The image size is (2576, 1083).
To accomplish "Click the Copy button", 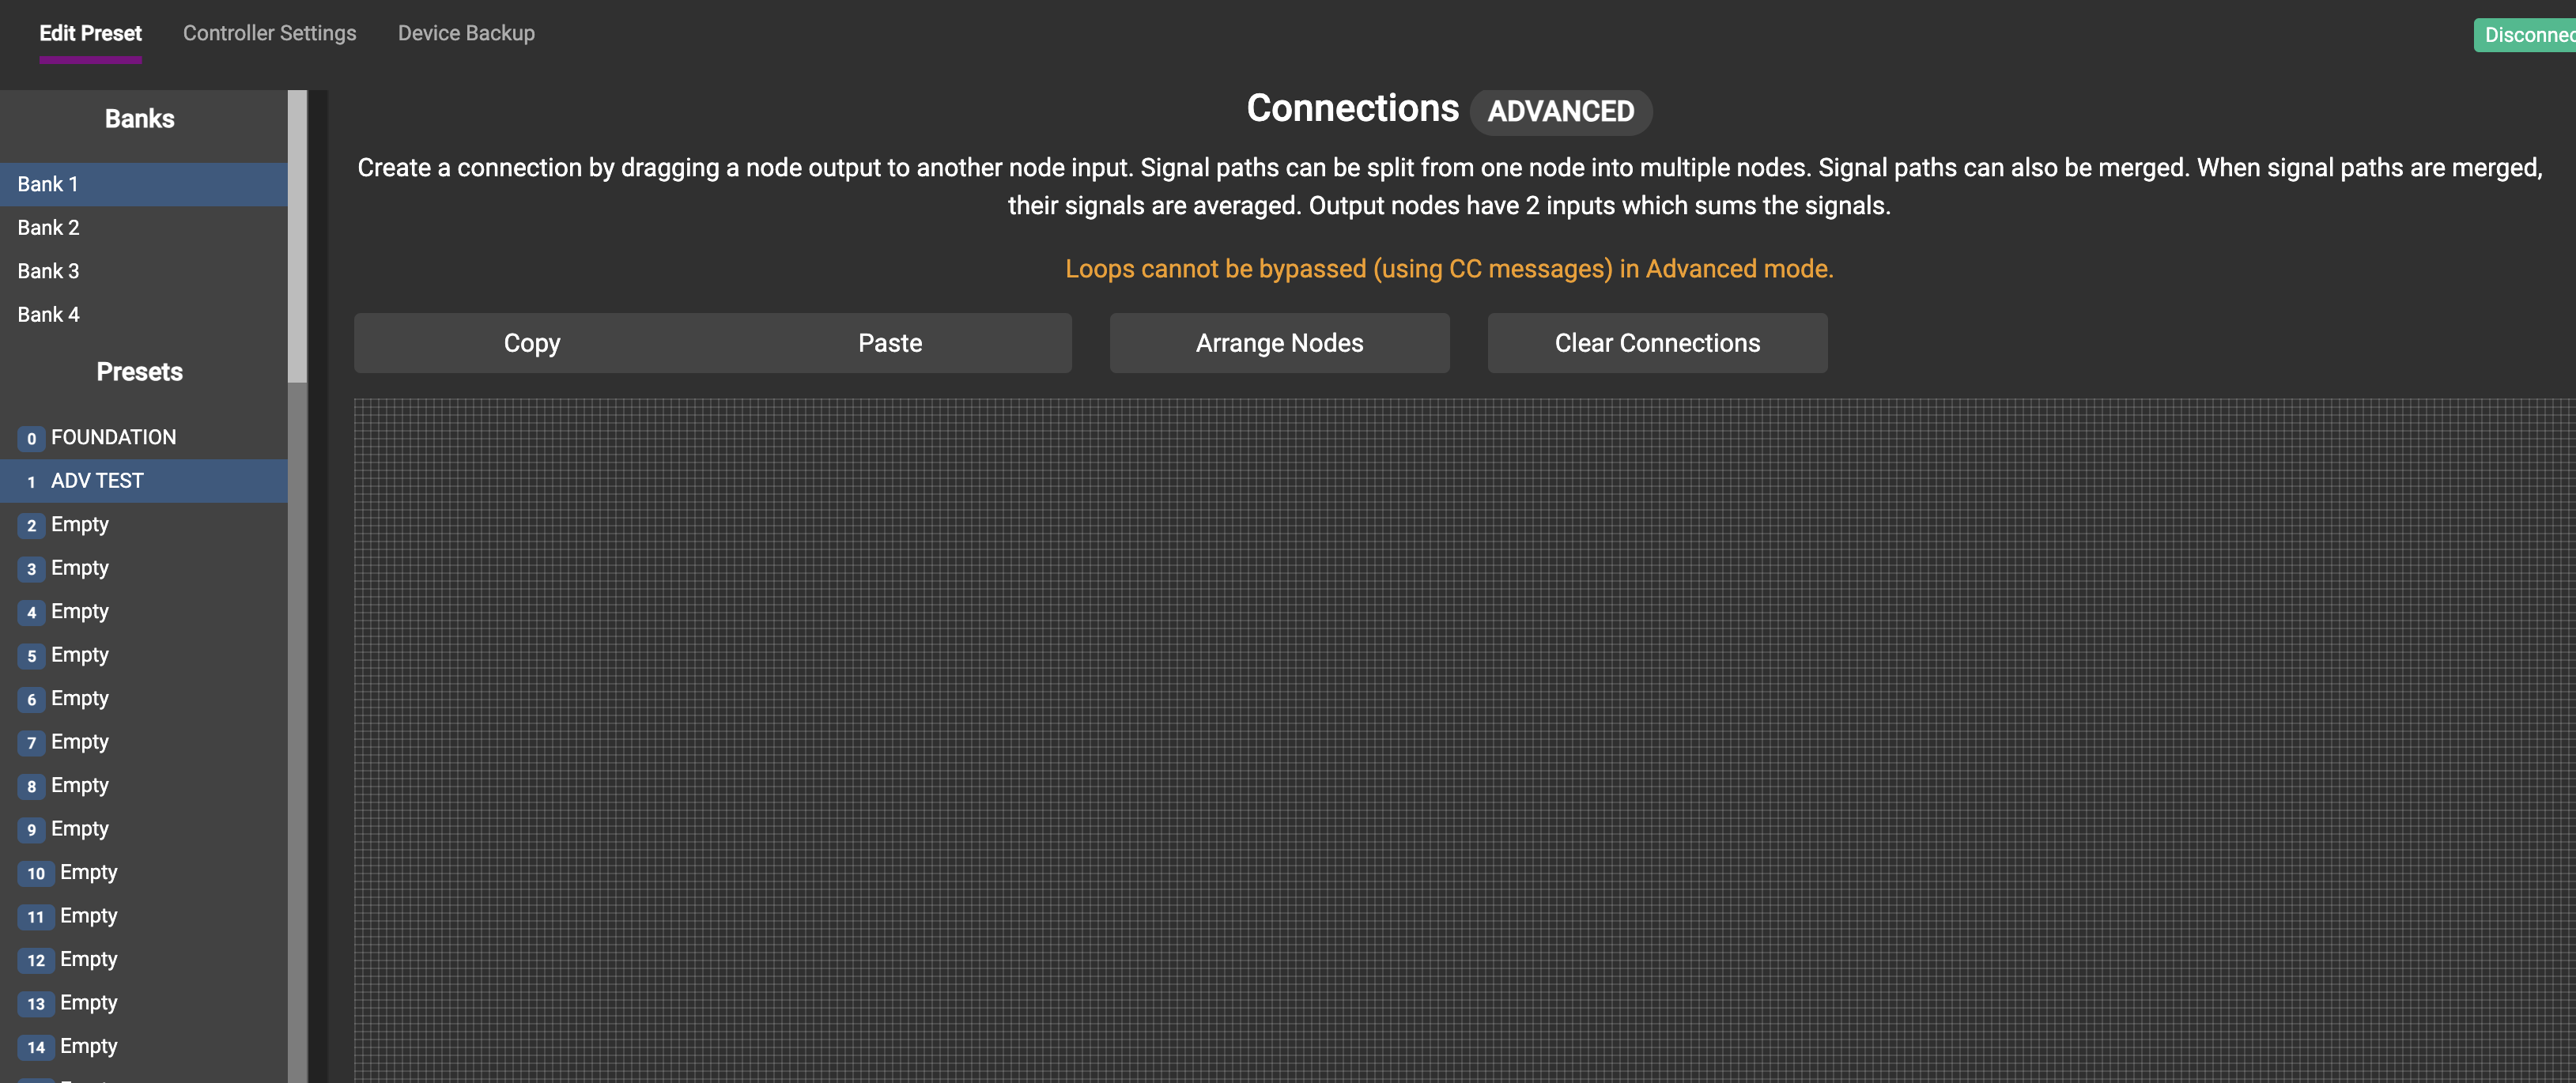I will [532, 343].
